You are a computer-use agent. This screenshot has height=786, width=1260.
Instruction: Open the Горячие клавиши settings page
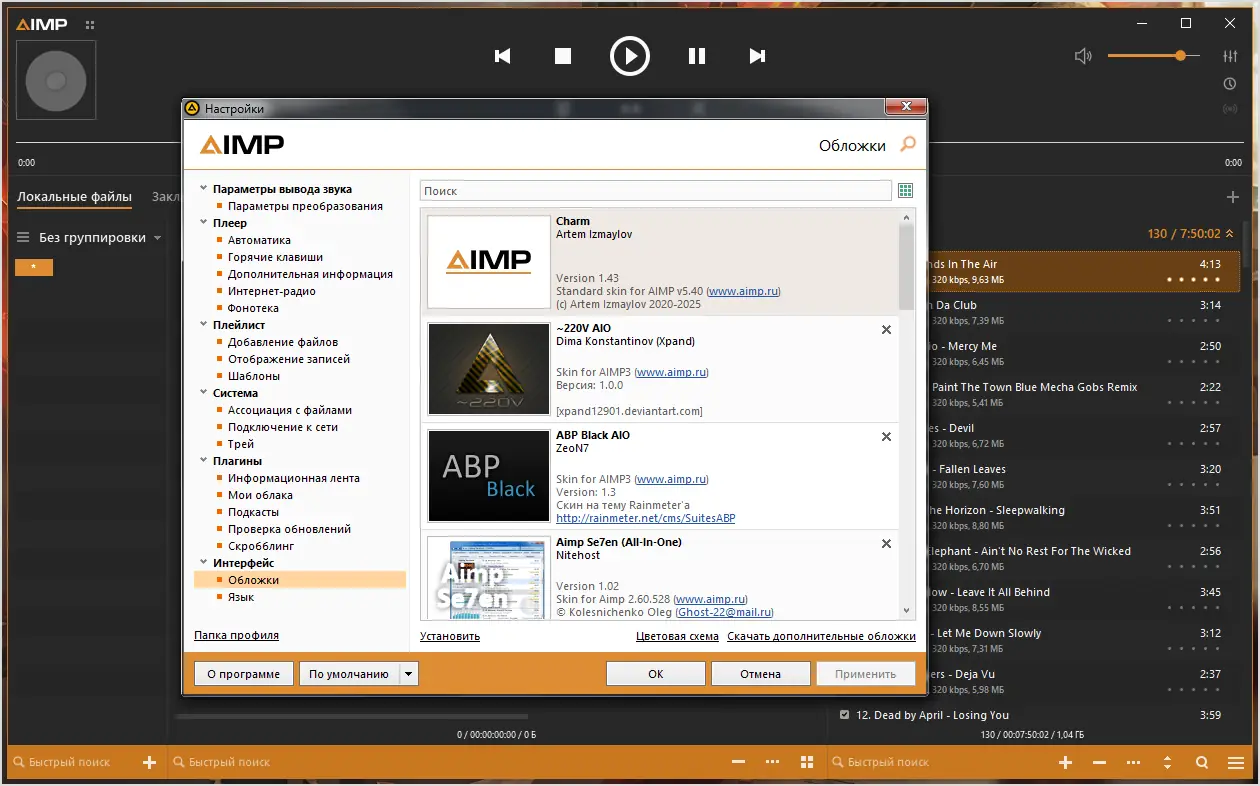[275, 257]
